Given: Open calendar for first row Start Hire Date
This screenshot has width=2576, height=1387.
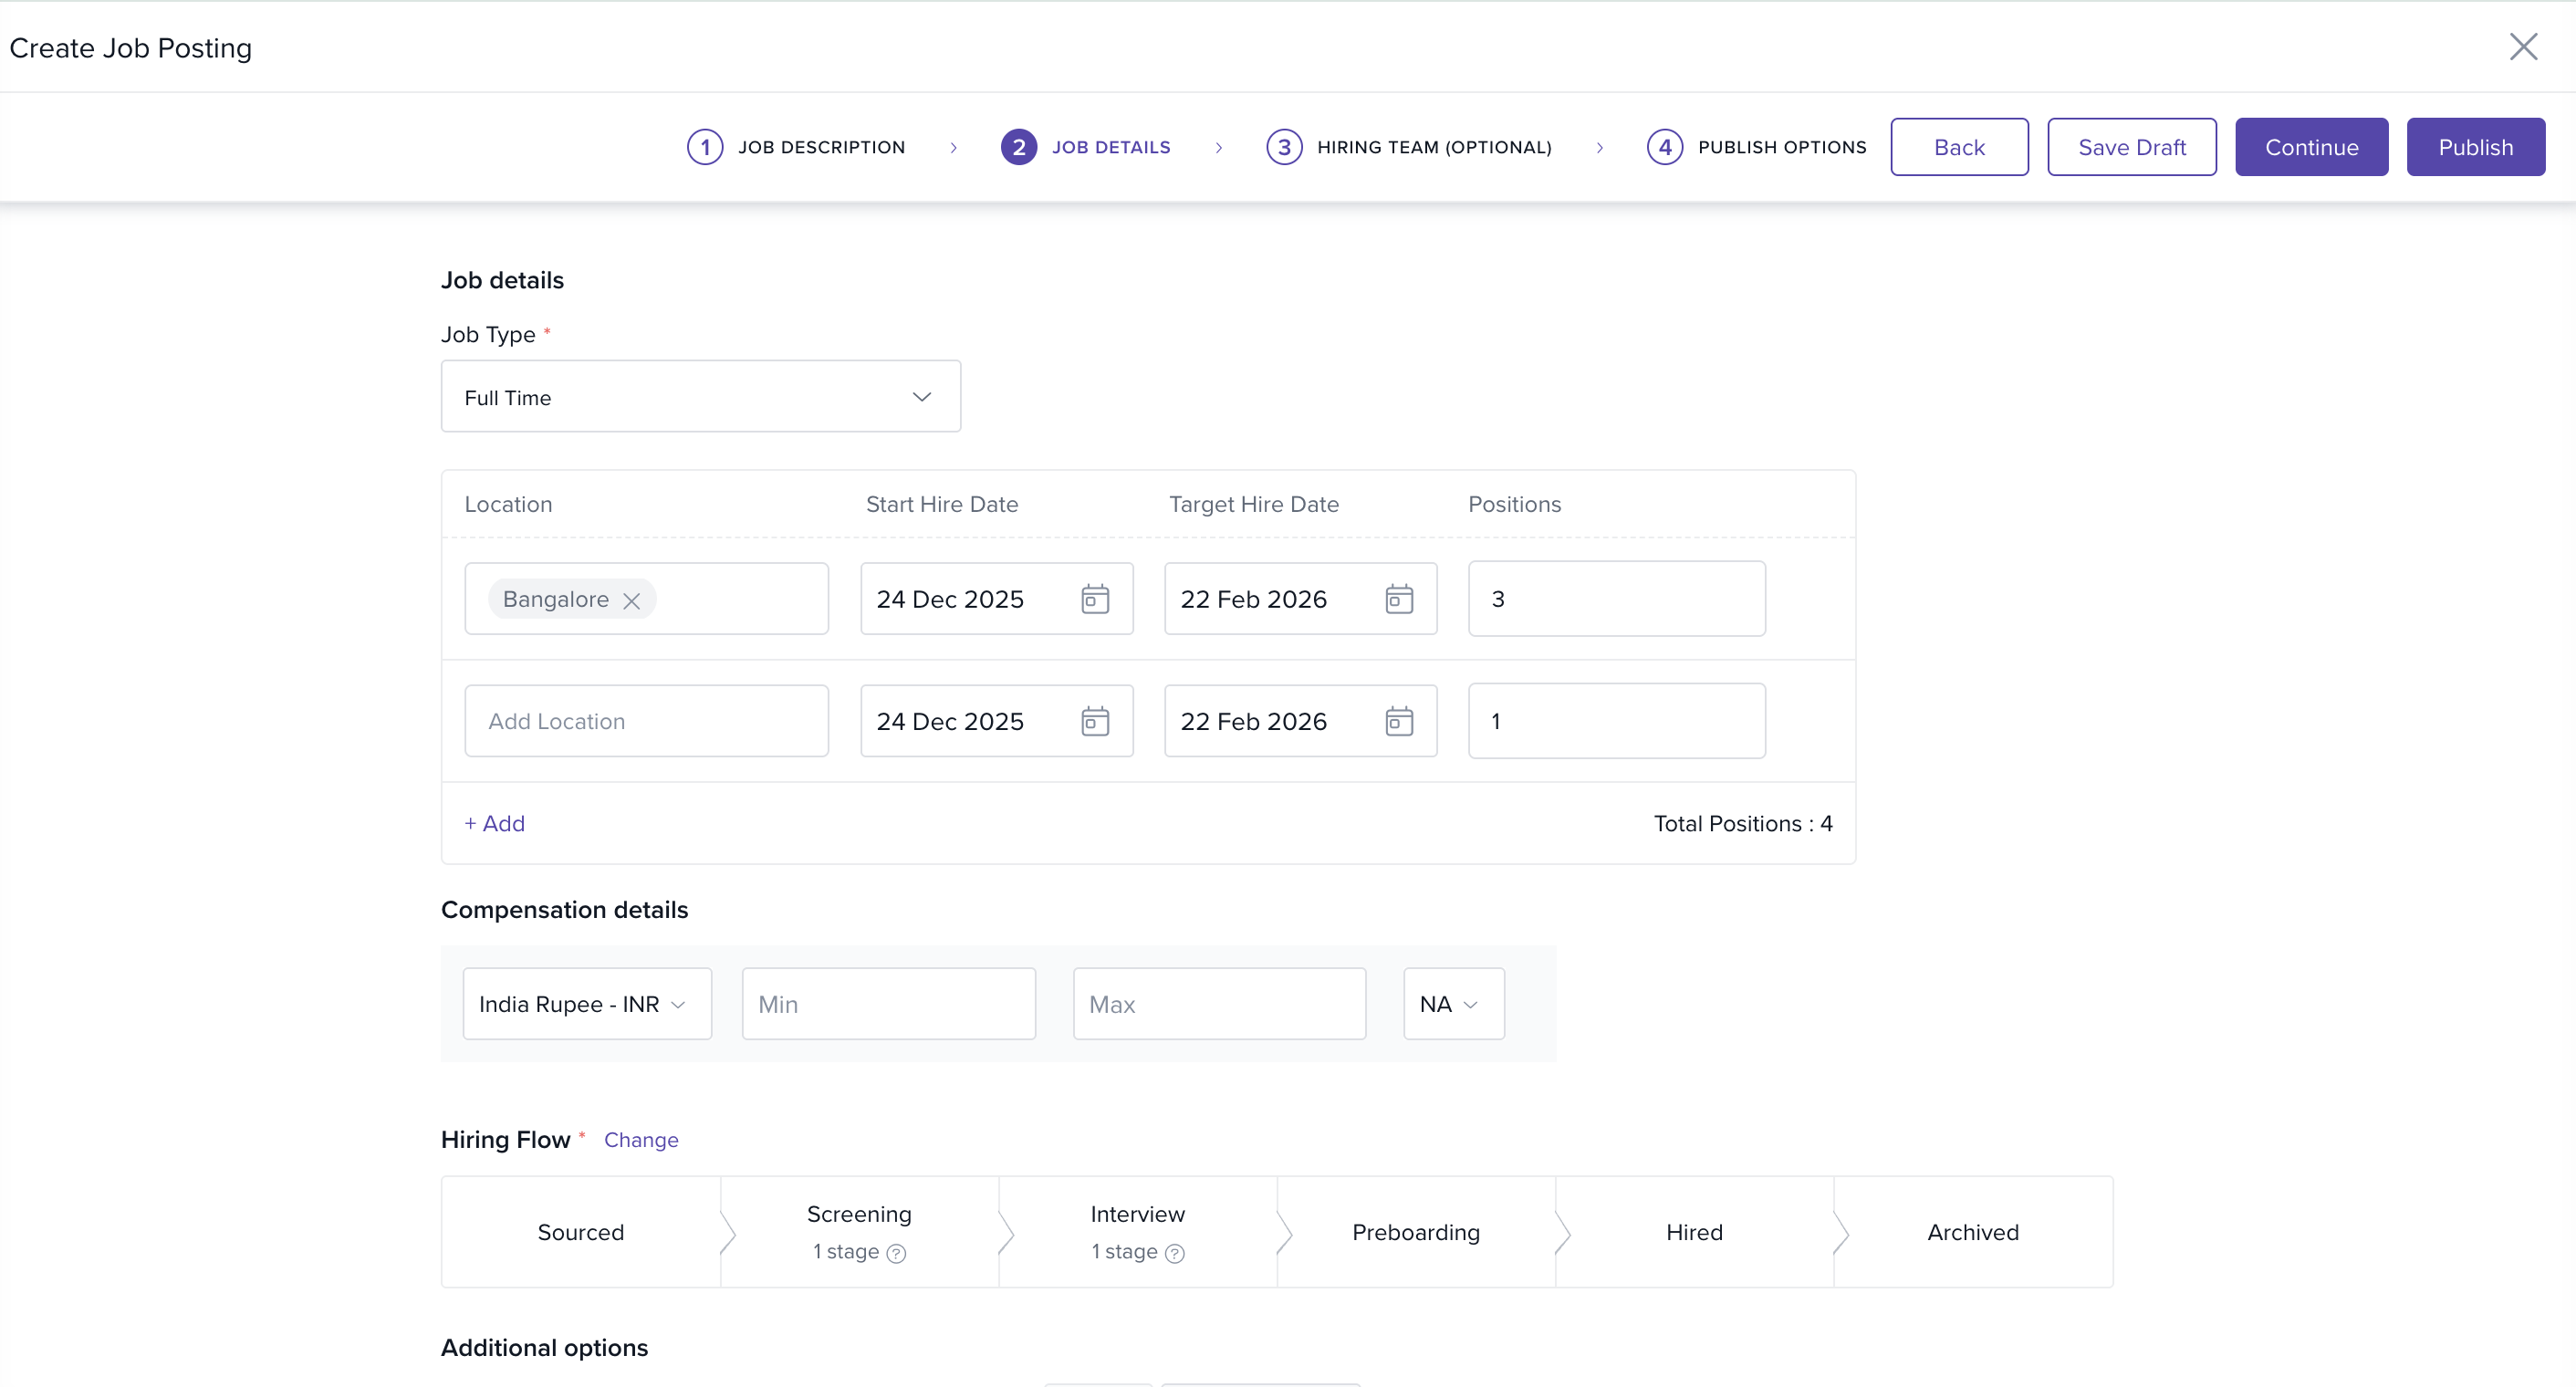Looking at the screenshot, I should (1095, 599).
